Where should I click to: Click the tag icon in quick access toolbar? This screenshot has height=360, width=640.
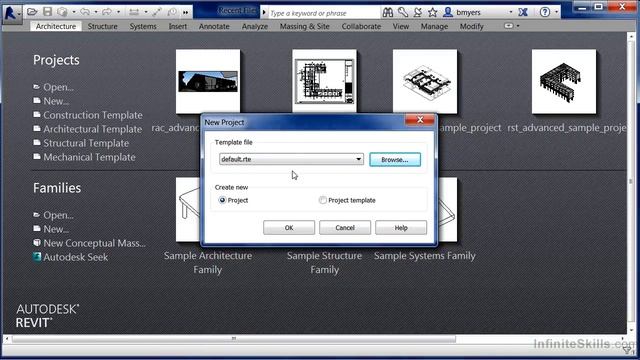172,12
